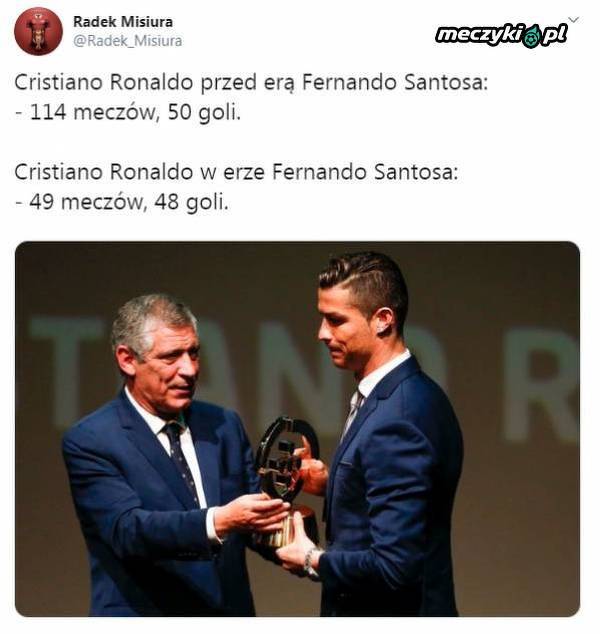The image size is (600, 634).
Task: Click the wristwatch visible in the photo
Action: [311, 564]
